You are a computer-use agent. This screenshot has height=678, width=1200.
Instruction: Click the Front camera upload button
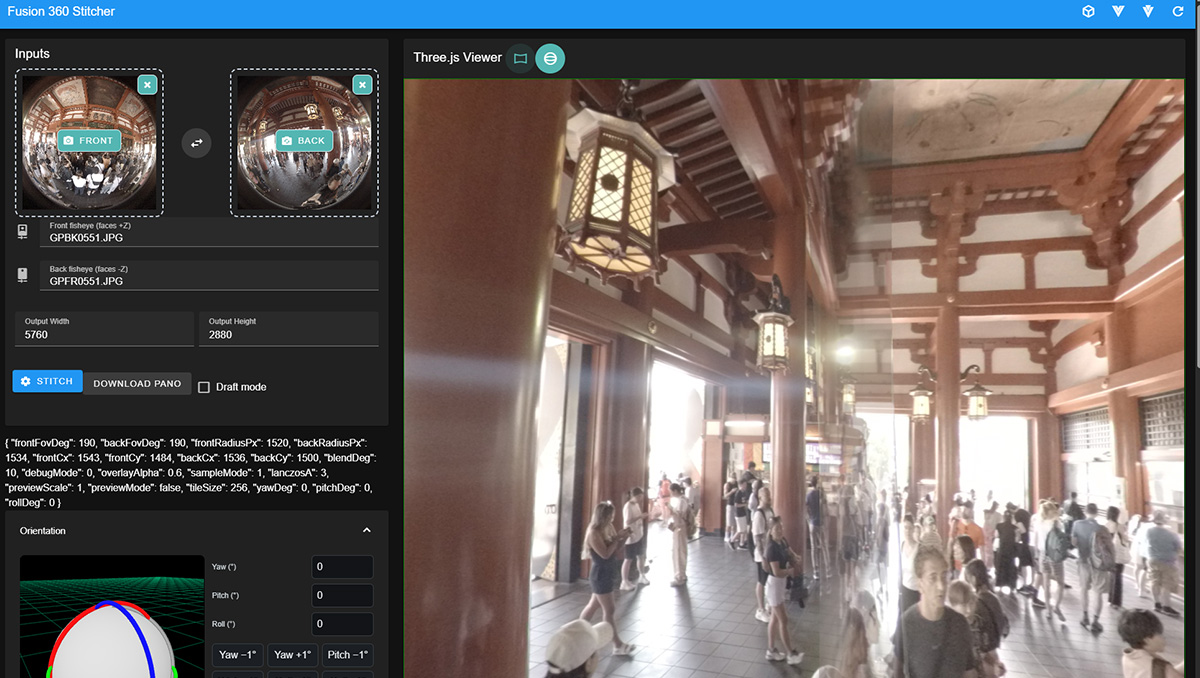click(x=89, y=141)
